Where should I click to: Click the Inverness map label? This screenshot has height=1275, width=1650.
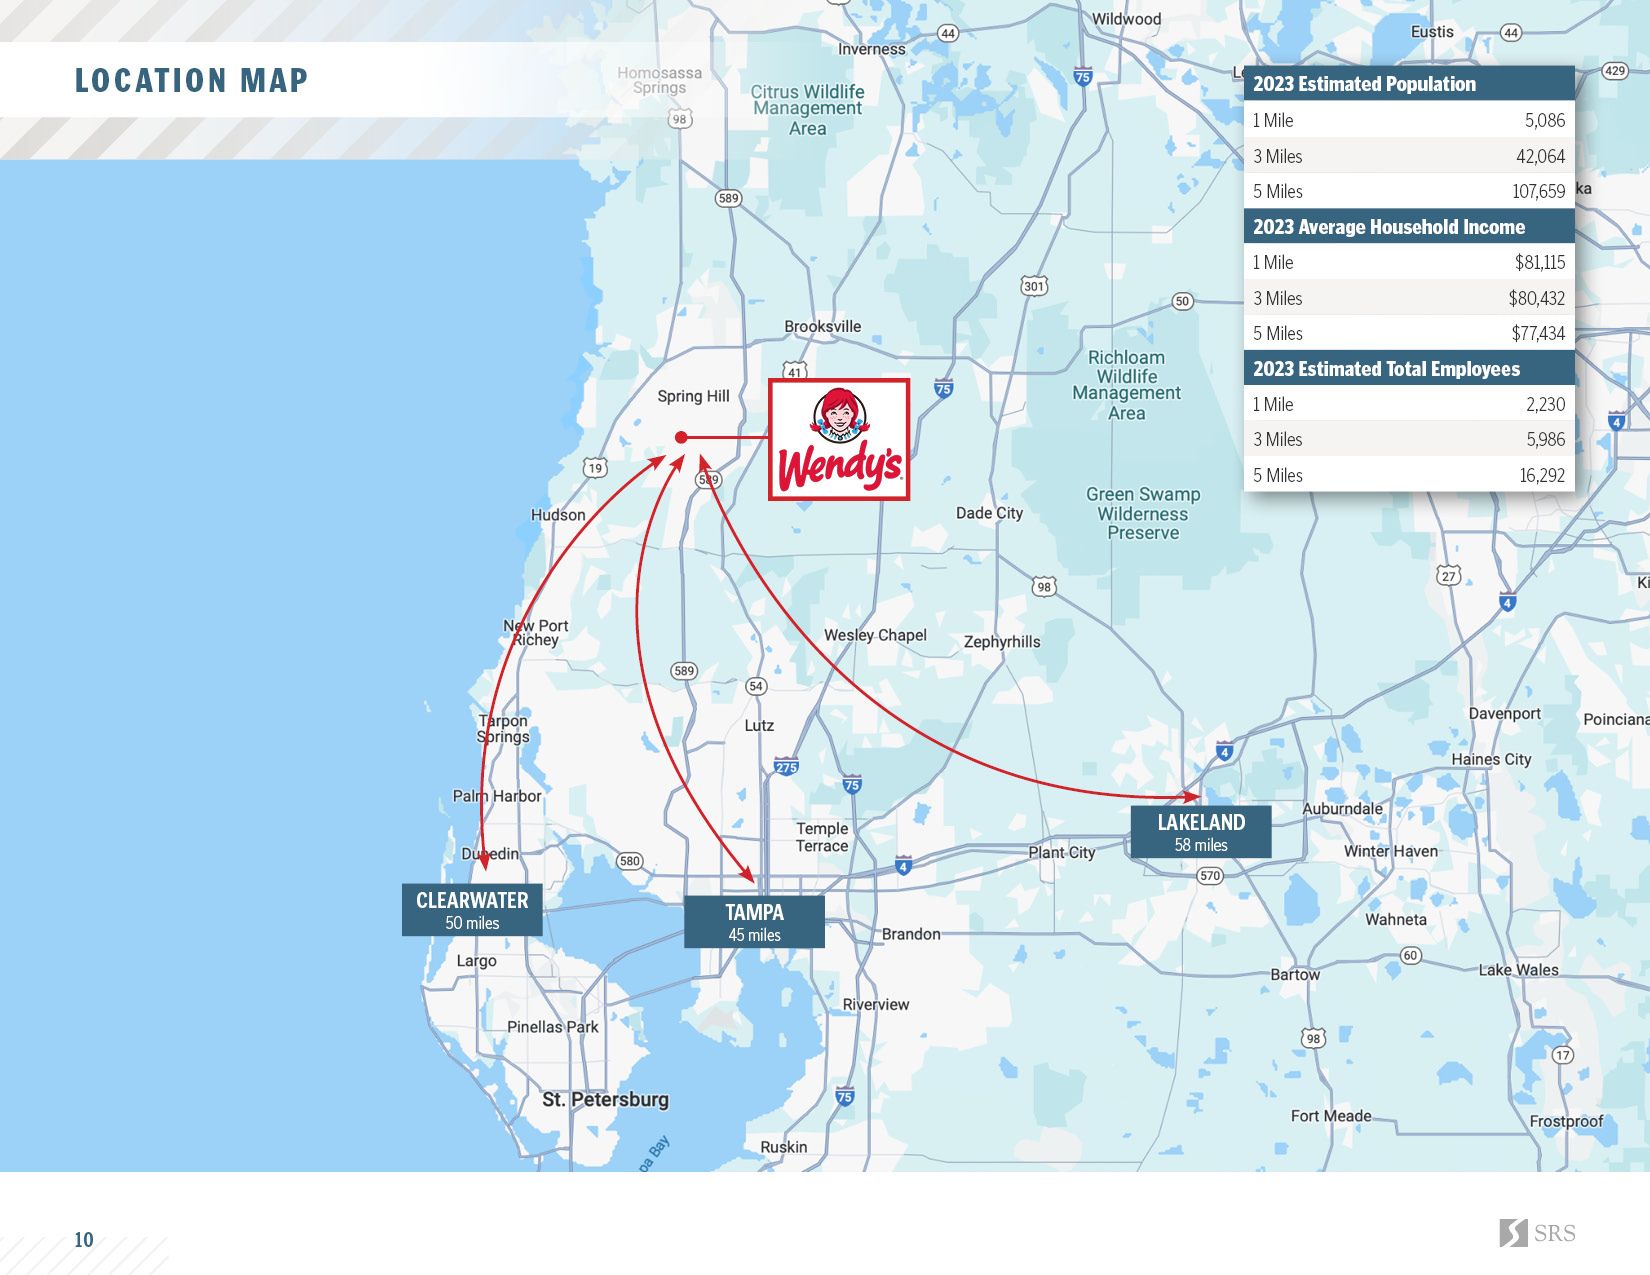point(871,49)
